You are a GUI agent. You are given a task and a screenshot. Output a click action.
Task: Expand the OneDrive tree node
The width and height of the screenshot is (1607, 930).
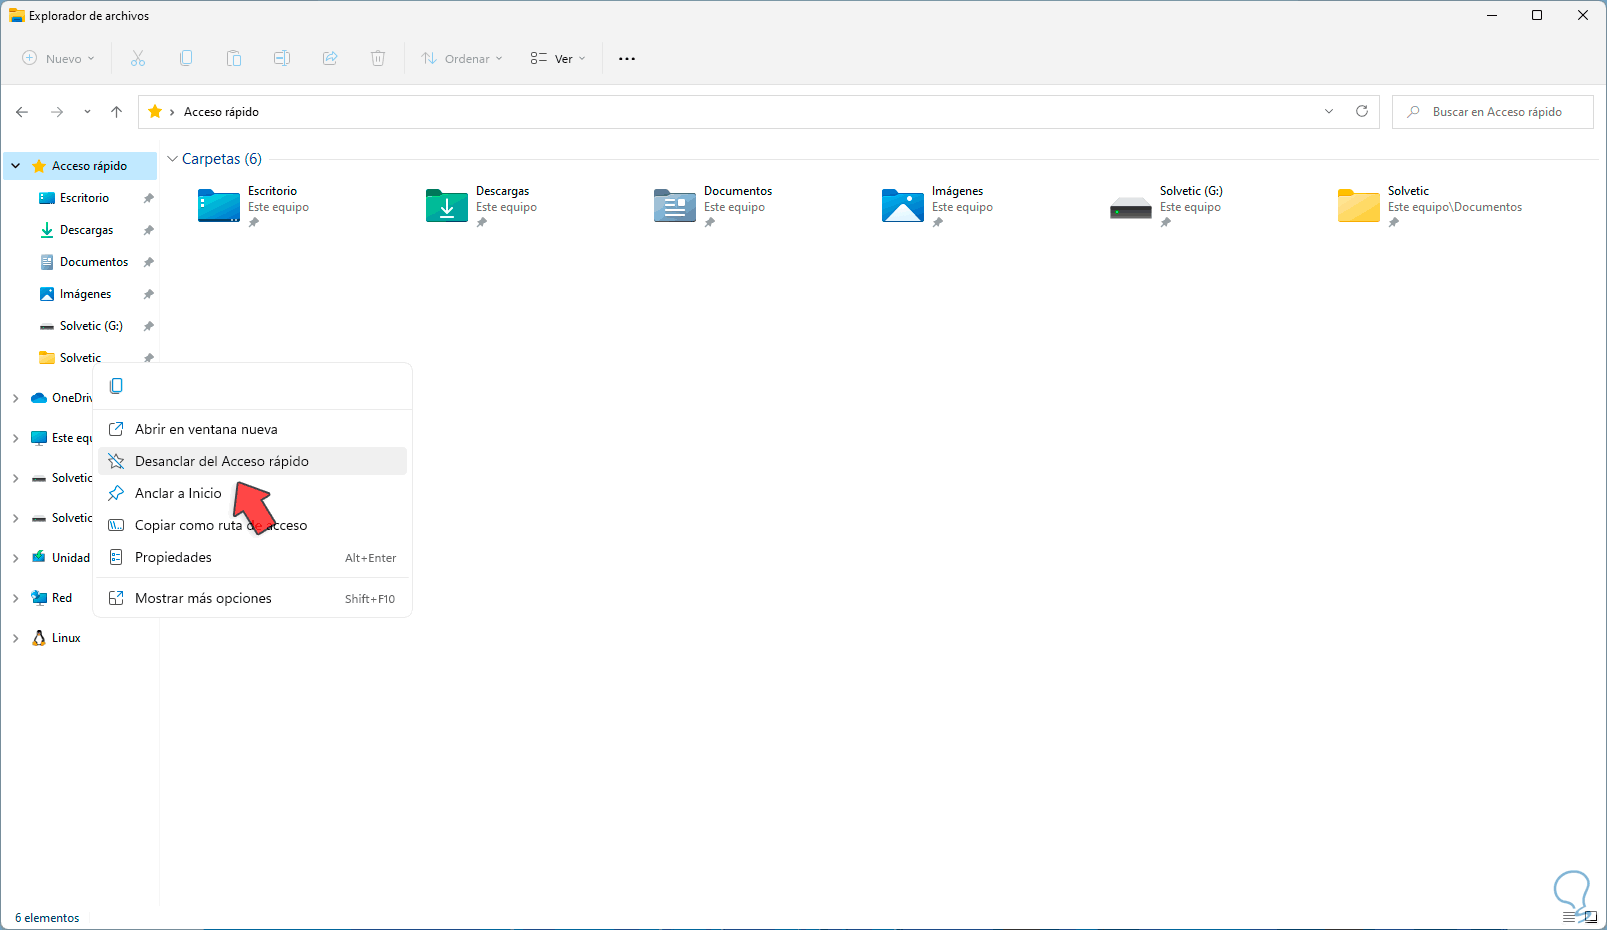coord(16,398)
